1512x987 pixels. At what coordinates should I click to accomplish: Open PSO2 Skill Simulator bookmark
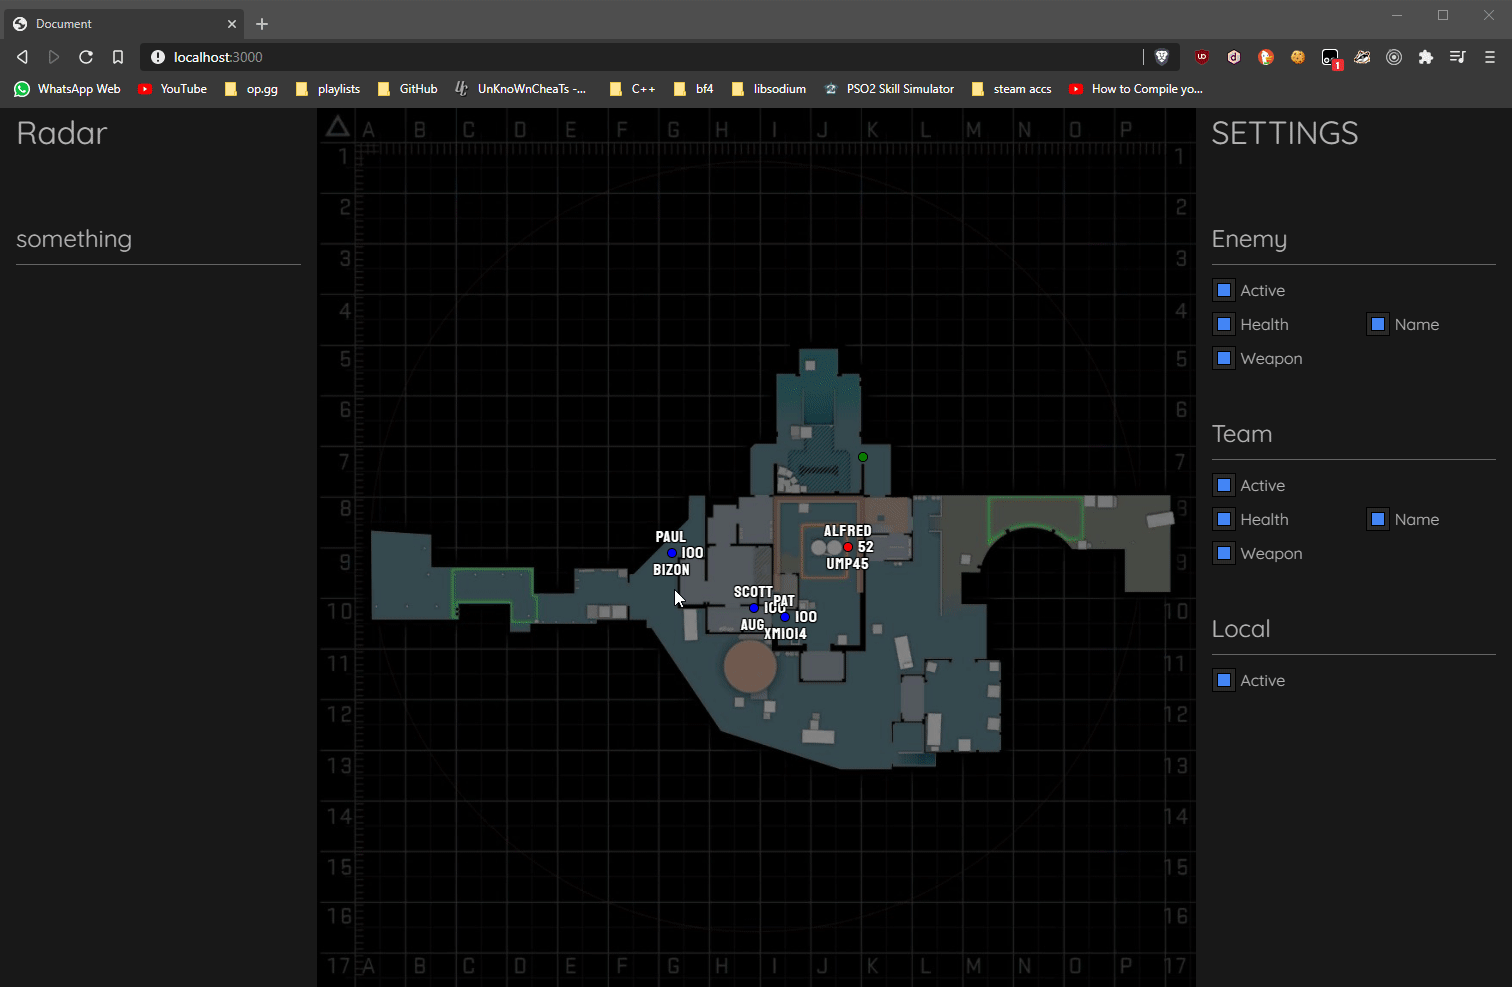889,89
